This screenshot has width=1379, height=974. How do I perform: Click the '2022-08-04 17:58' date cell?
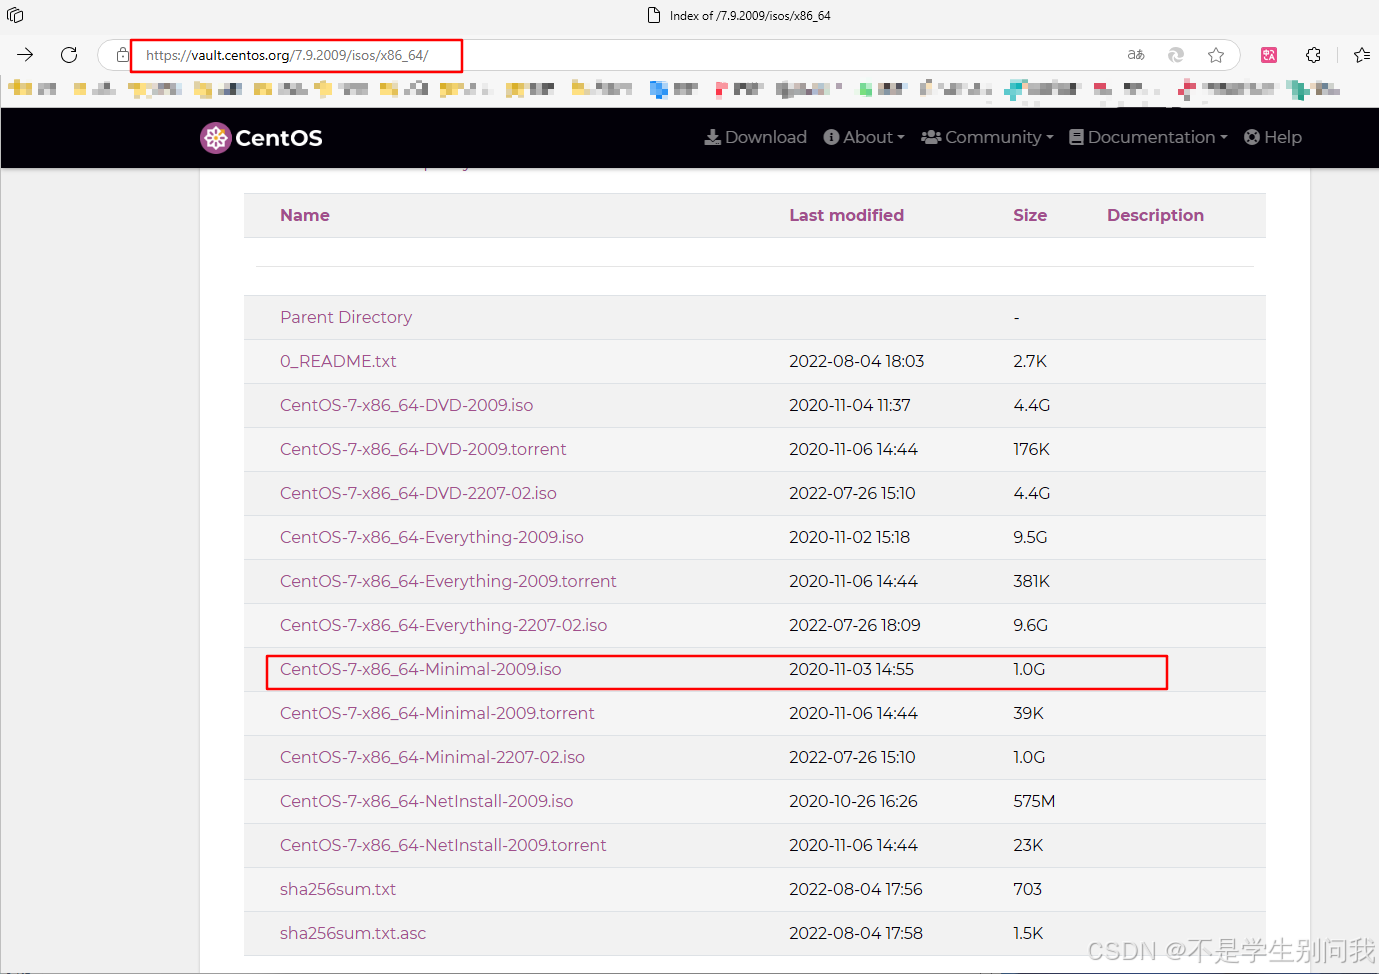pos(856,933)
